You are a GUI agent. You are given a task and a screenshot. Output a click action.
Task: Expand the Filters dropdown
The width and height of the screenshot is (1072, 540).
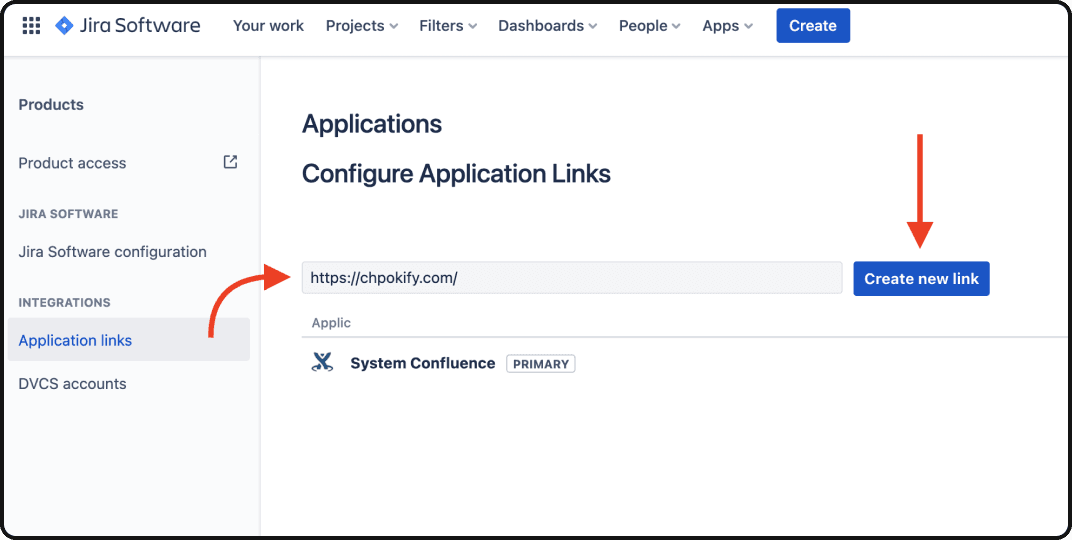click(x=448, y=26)
